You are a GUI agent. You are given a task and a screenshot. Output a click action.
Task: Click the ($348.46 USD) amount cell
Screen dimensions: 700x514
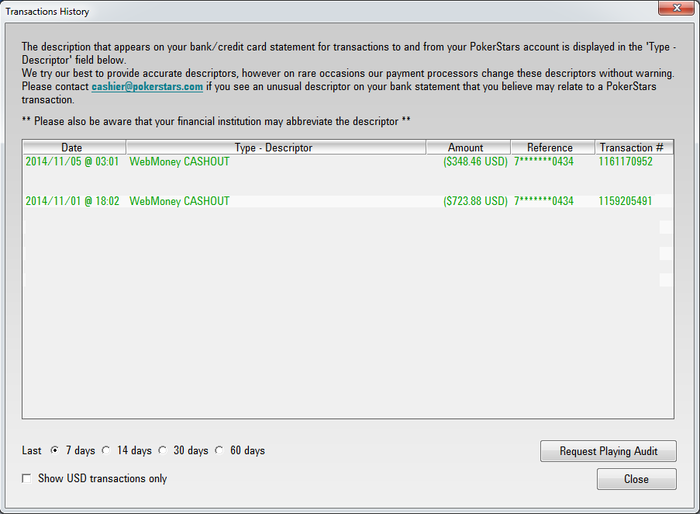[475, 162]
